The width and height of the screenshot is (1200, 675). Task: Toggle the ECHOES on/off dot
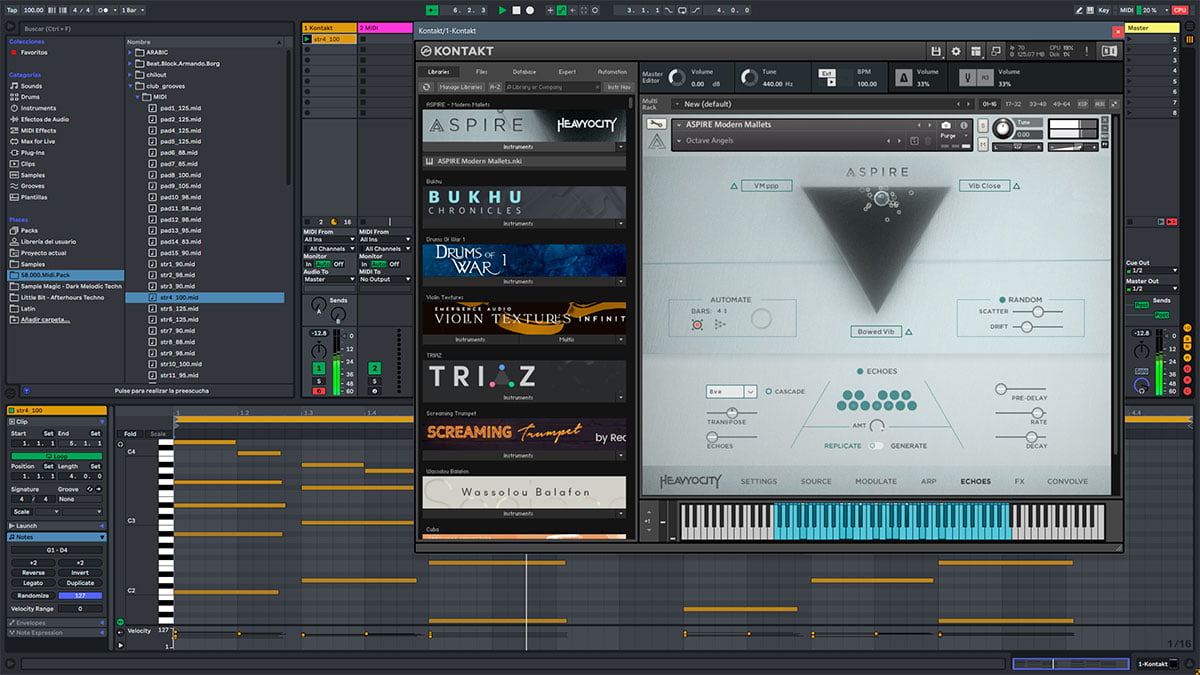pyautogui.click(x=860, y=371)
